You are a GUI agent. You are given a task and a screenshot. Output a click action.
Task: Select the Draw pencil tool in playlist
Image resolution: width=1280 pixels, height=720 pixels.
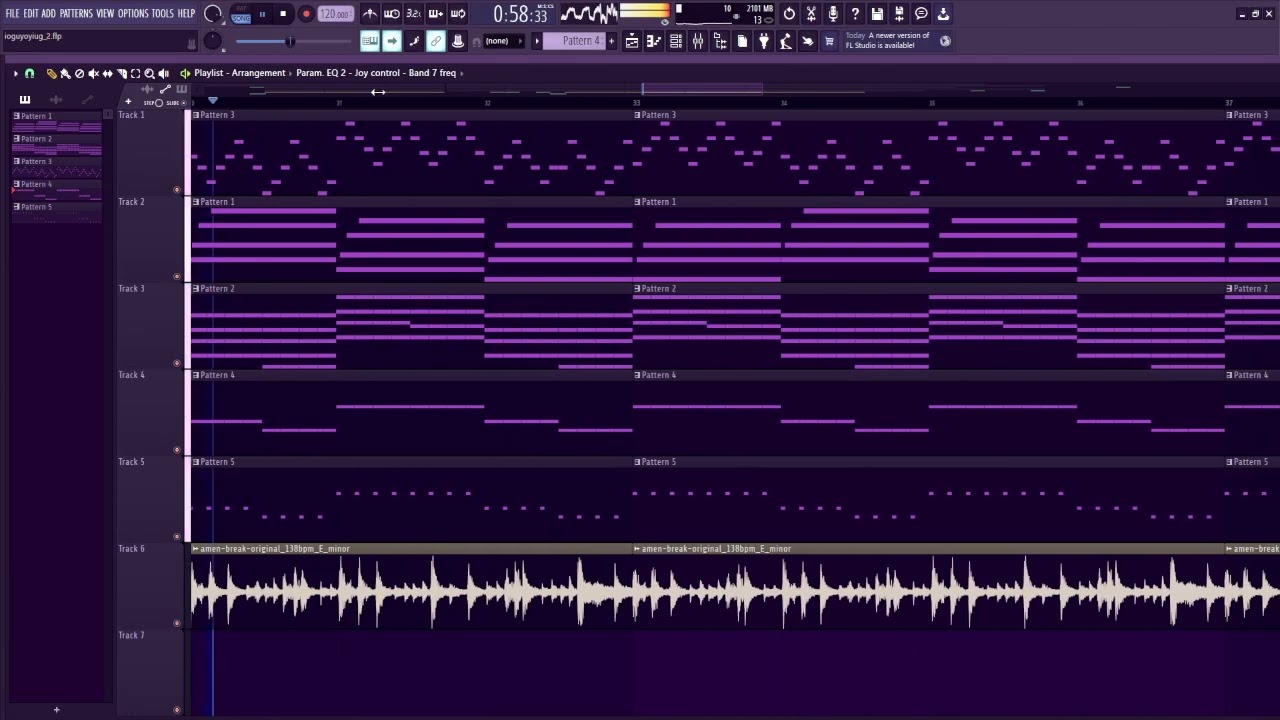(51, 73)
